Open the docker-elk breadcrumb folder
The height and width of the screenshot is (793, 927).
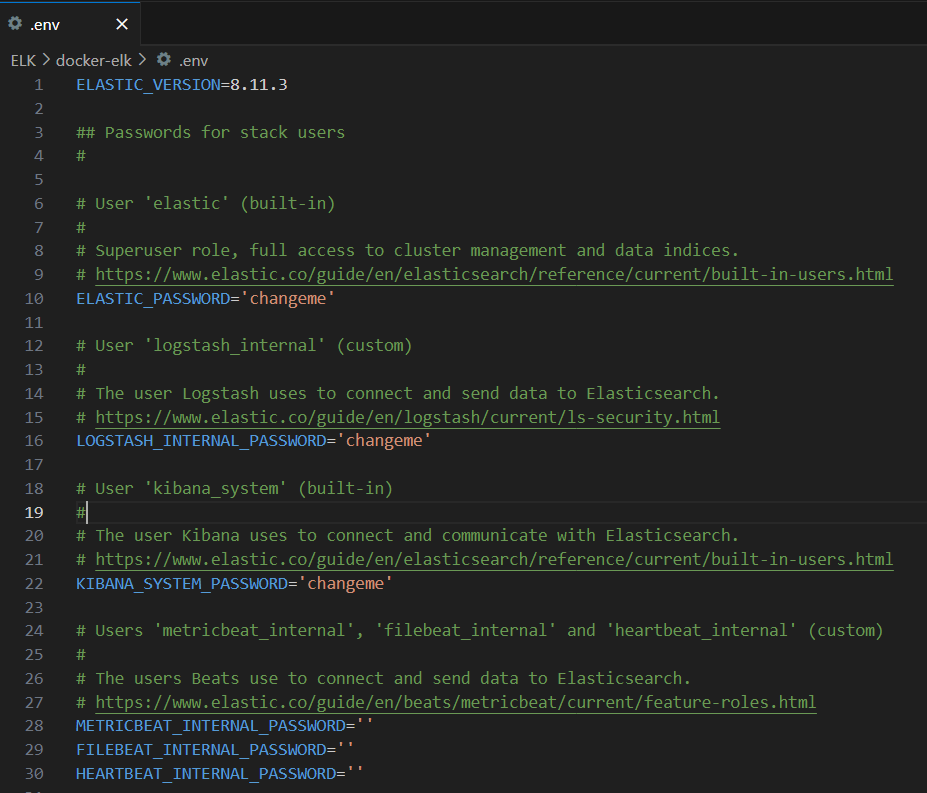(93, 60)
